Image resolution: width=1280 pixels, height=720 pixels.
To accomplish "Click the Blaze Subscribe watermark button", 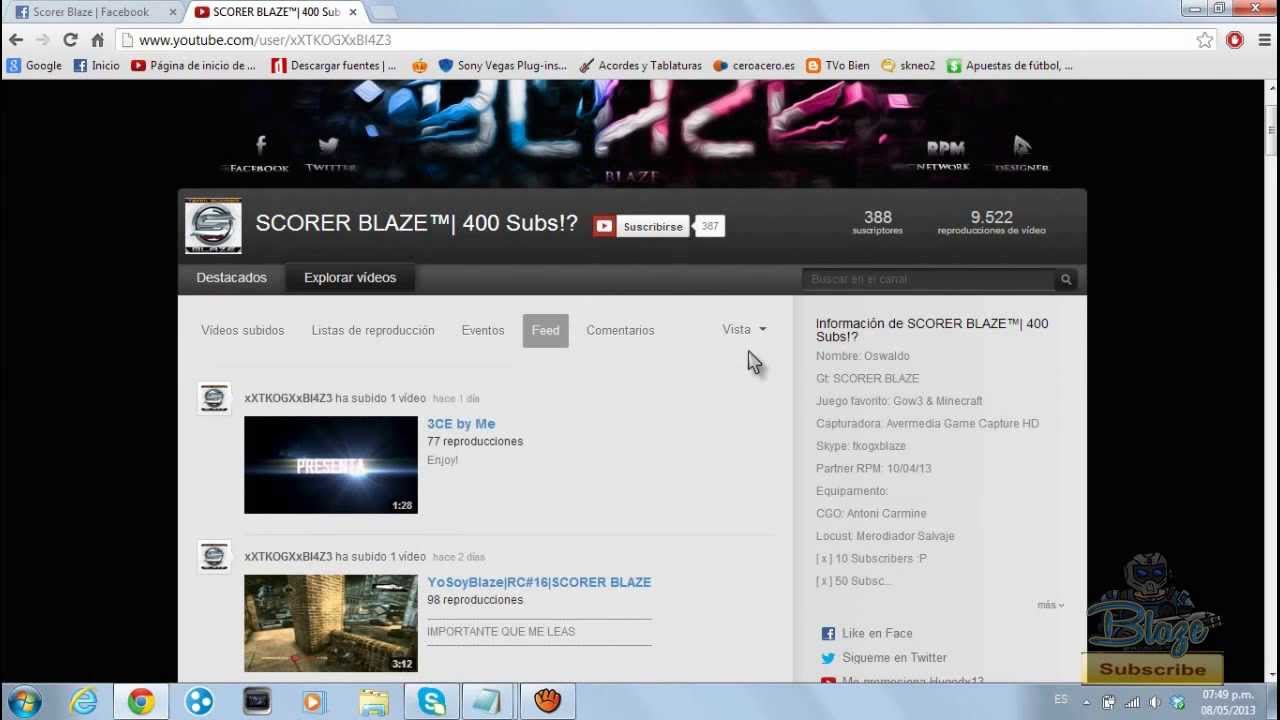I will pyautogui.click(x=1152, y=669).
